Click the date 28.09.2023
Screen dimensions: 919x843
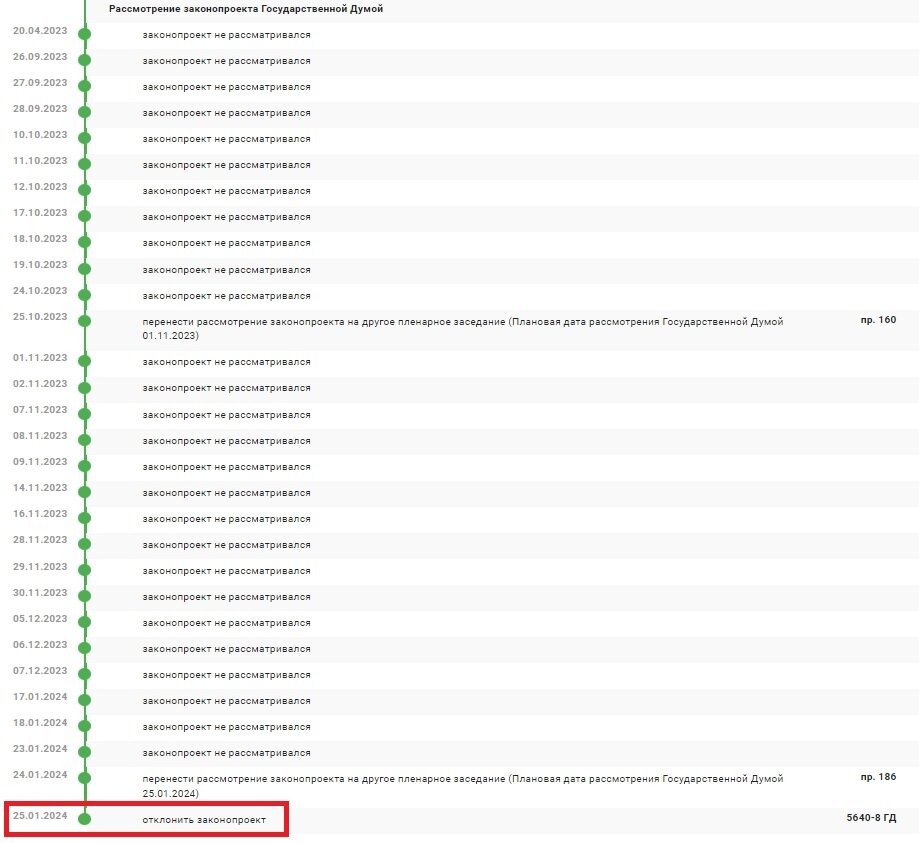tap(40, 108)
